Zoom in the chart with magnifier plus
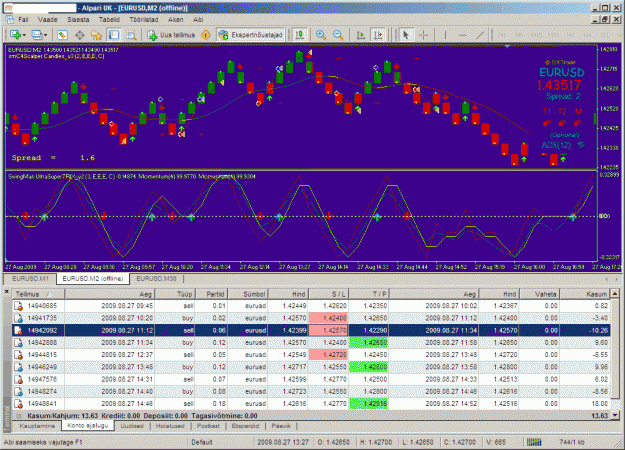 click(x=321, y=35)
